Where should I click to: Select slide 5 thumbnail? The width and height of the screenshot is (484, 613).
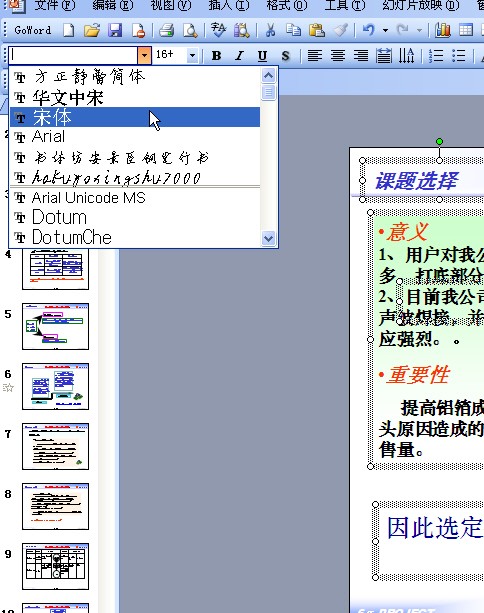click(56, 326)
